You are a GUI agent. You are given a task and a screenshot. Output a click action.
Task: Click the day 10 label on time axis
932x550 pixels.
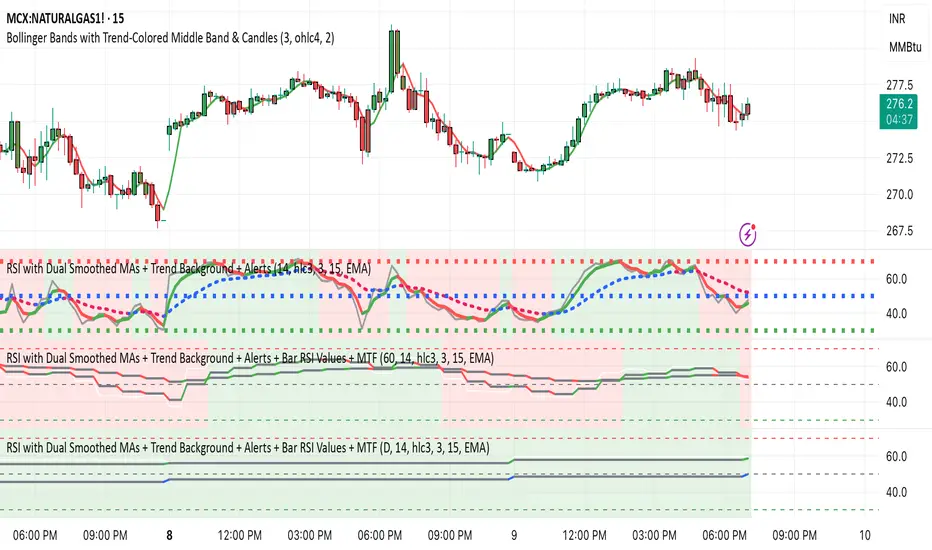[864, 535]
